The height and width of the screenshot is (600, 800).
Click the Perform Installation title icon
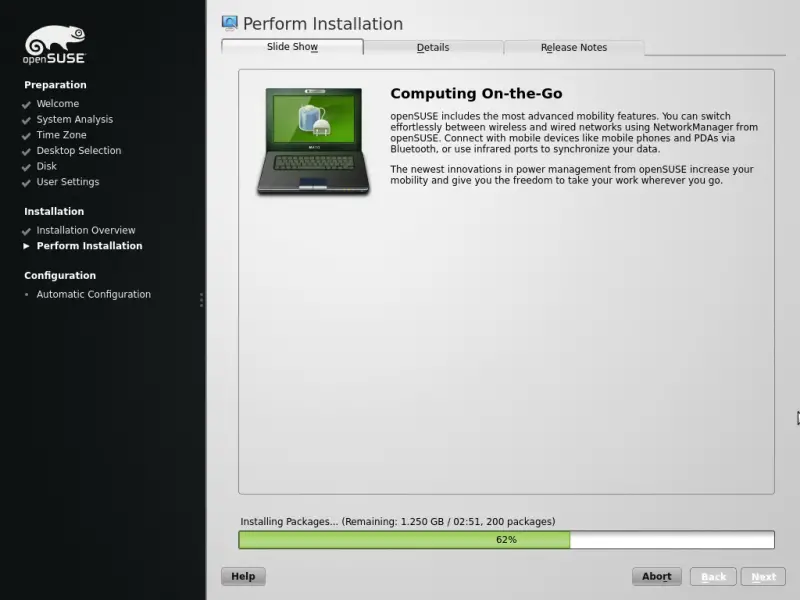point(230,23)
